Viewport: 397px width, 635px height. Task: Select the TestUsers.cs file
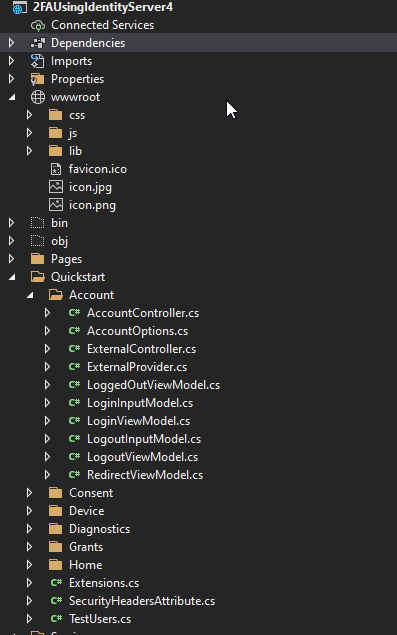100,619
